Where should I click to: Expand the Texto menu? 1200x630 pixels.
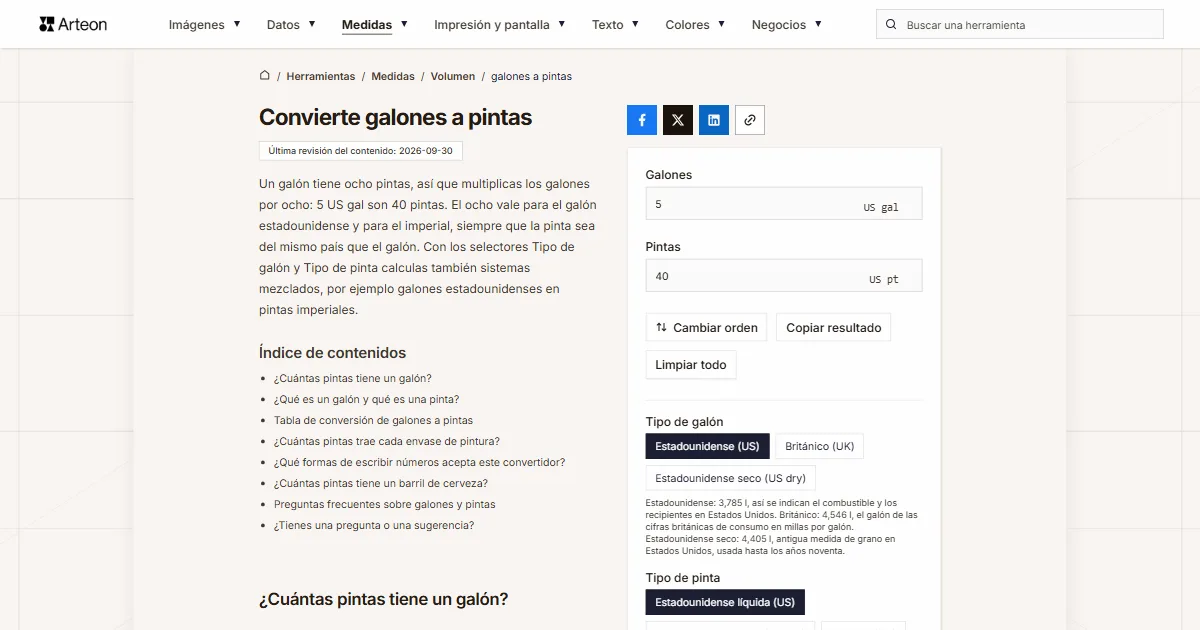616,24
